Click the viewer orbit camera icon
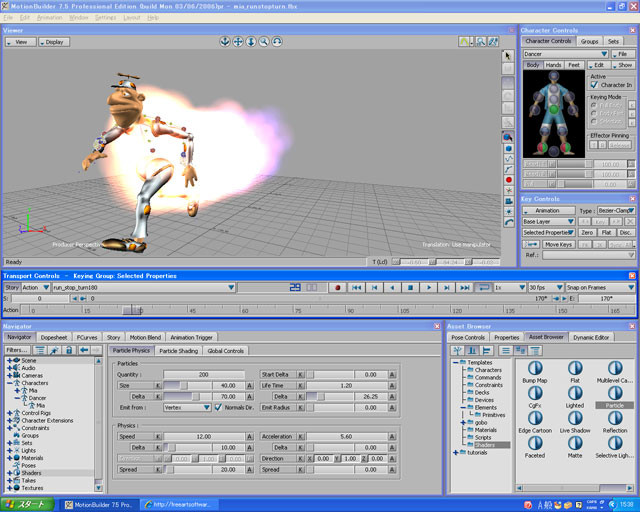 point(224,42)
